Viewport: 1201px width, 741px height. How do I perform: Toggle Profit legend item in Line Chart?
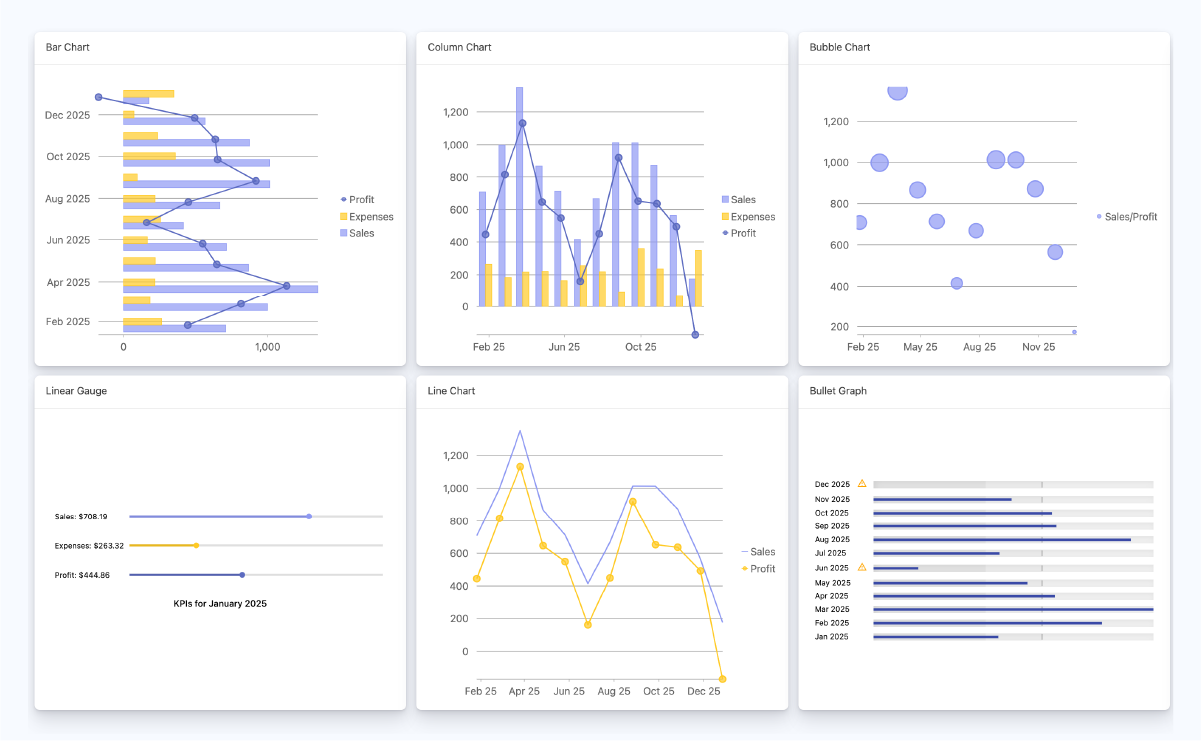pyautogui.click(x=761, y=569)
